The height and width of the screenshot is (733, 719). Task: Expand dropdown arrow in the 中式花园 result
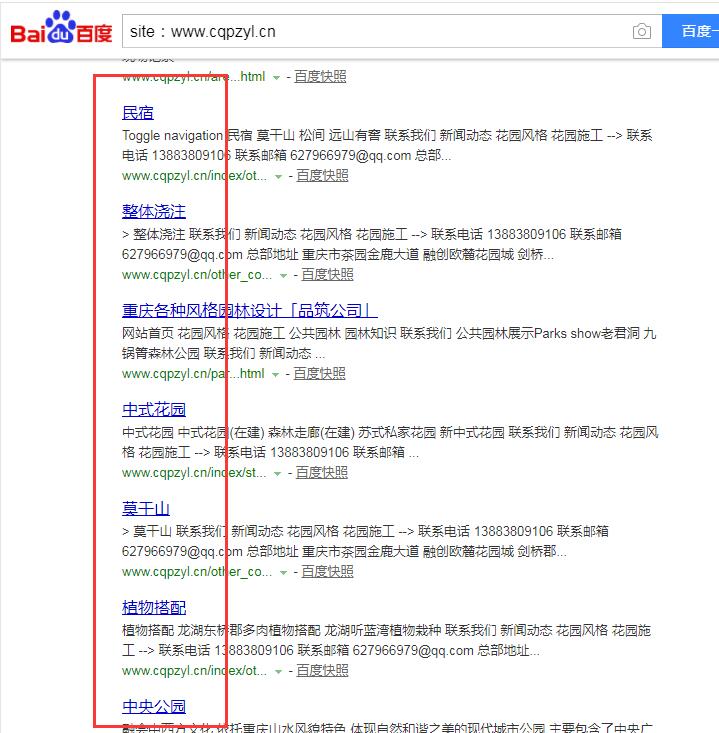pyautogui.click(x=278, y=474)
